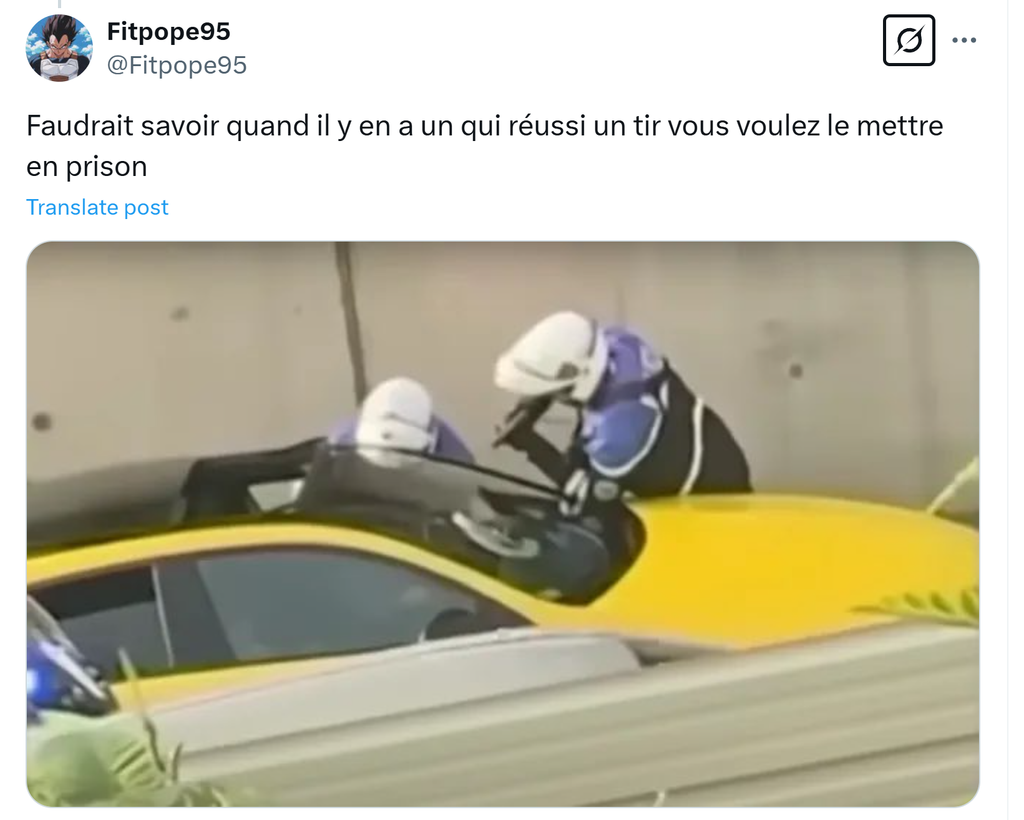The width and height of the screenshot is (1024, 820).
Task: Click the Fitpope95 profile avatar
Action: (x=59, y=48)
